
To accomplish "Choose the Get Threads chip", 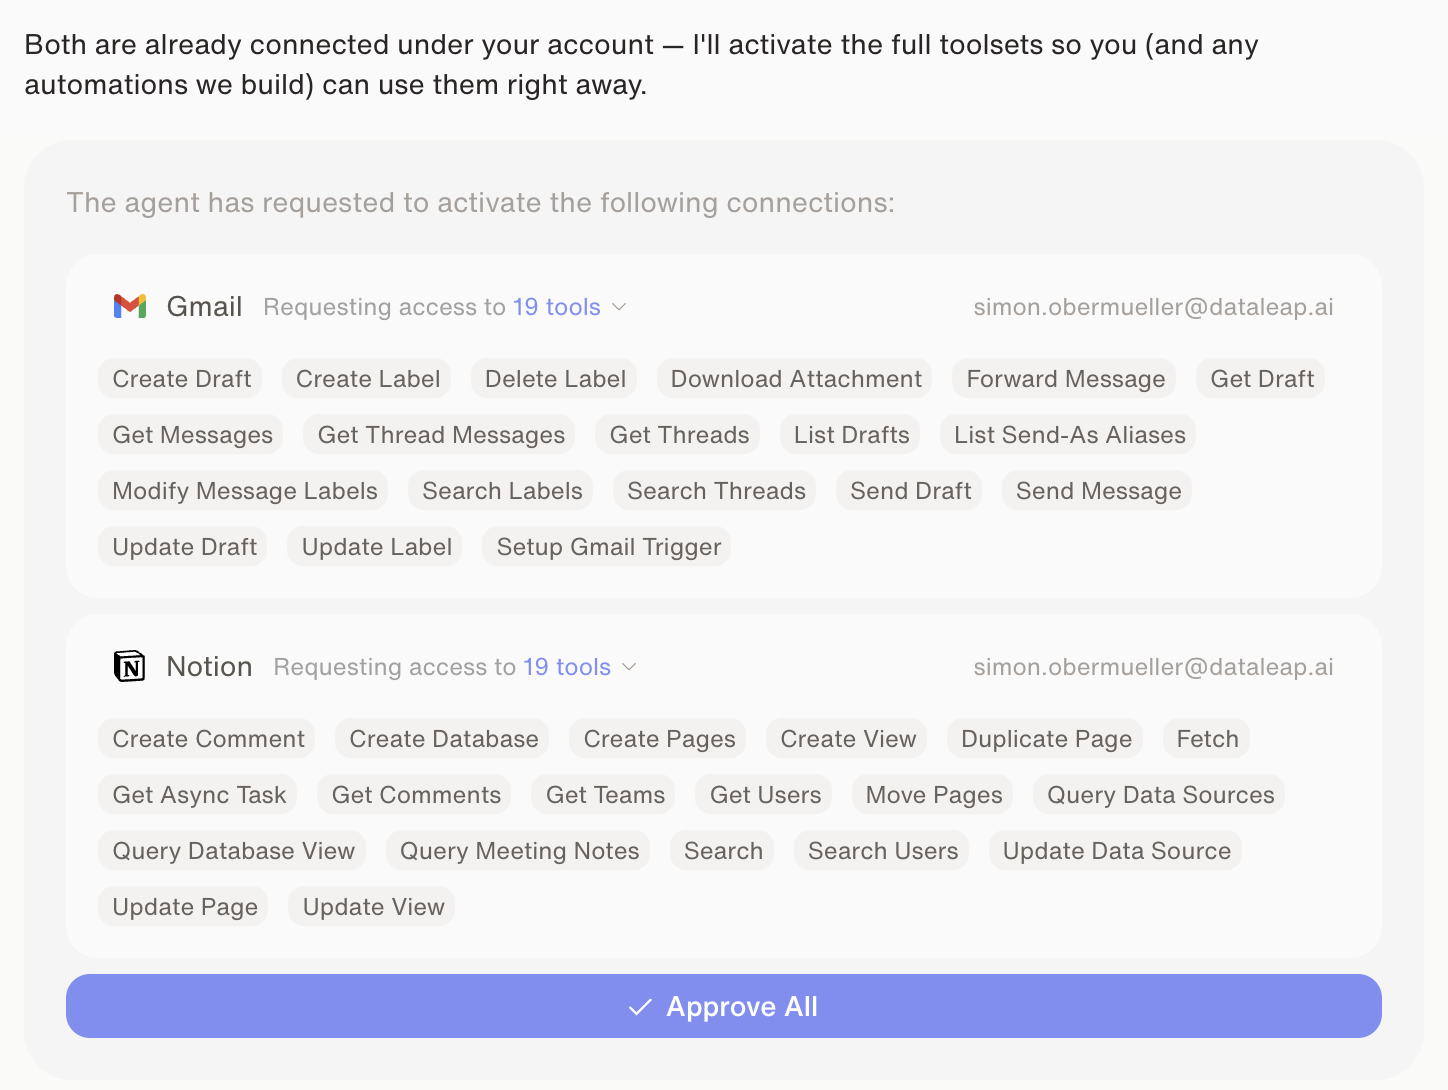I will pyautogui.click(x=679, y=435).
